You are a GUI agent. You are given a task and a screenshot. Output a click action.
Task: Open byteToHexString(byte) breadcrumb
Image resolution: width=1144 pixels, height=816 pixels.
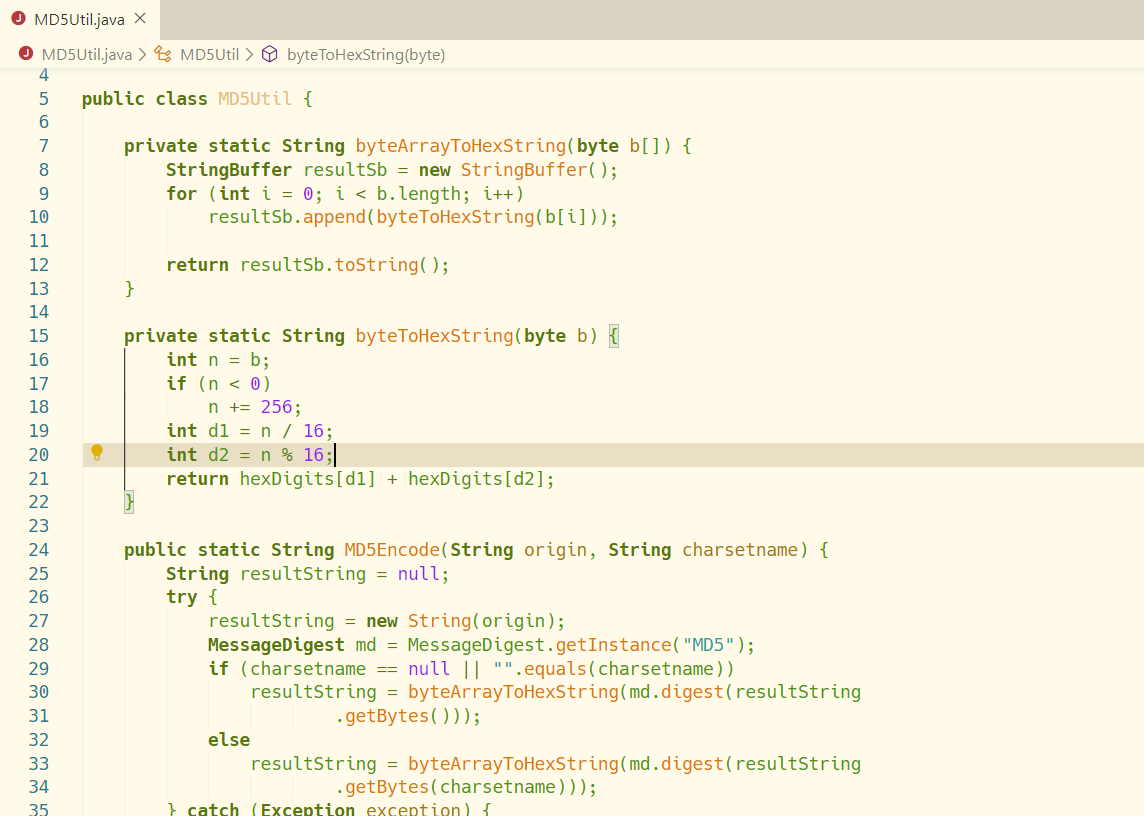pyautogui.click(x=366, y=55)
